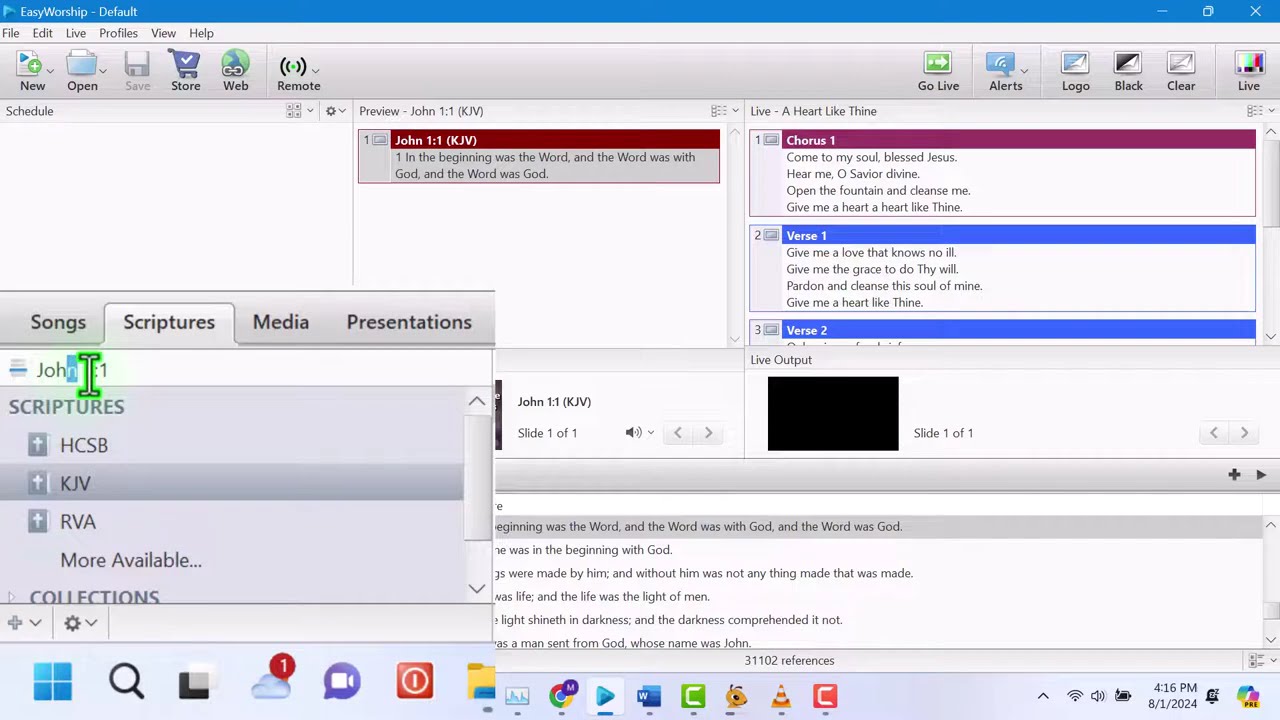Viewport: 1280px width, 720px height.
Task: Select the Chorus 1 live slide
Action: tap(1002, 173)
